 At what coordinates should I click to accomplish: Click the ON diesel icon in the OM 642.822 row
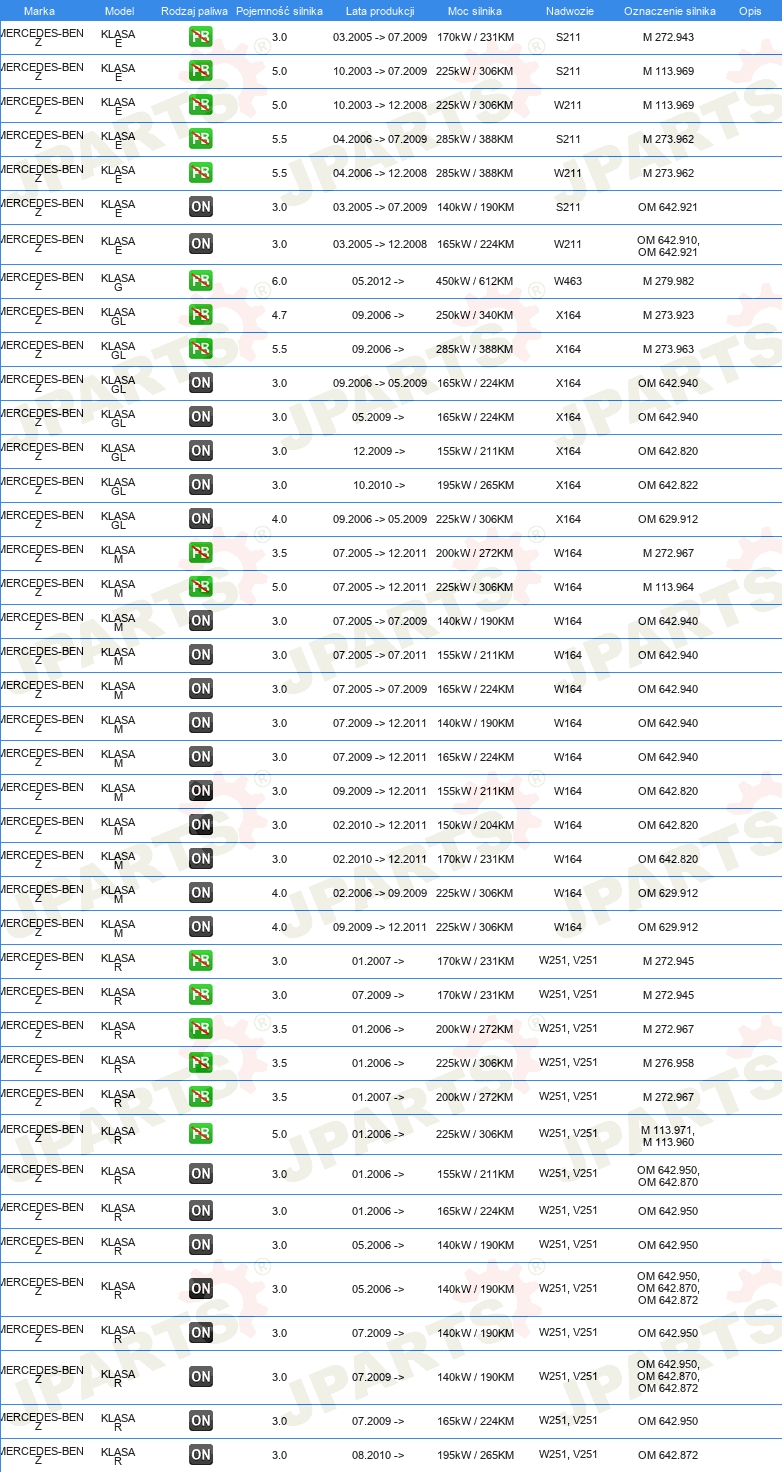coord(201,485)
